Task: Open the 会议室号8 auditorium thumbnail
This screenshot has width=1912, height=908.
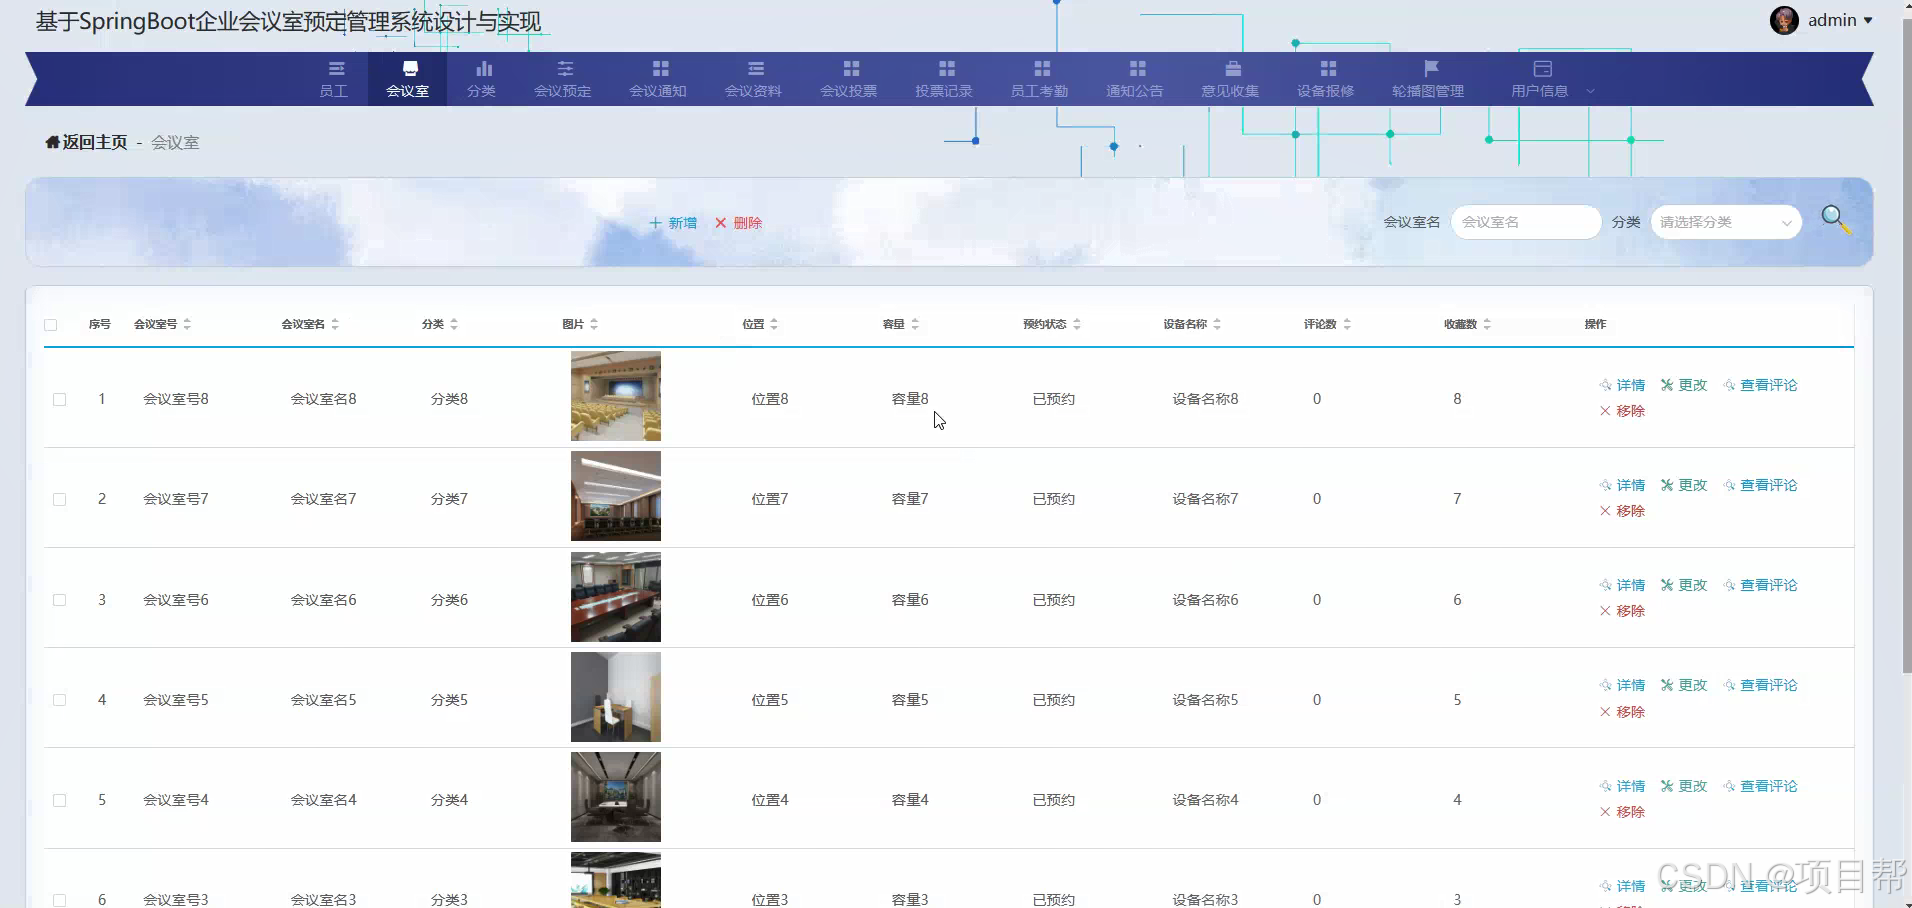Action: pos(616,396)
